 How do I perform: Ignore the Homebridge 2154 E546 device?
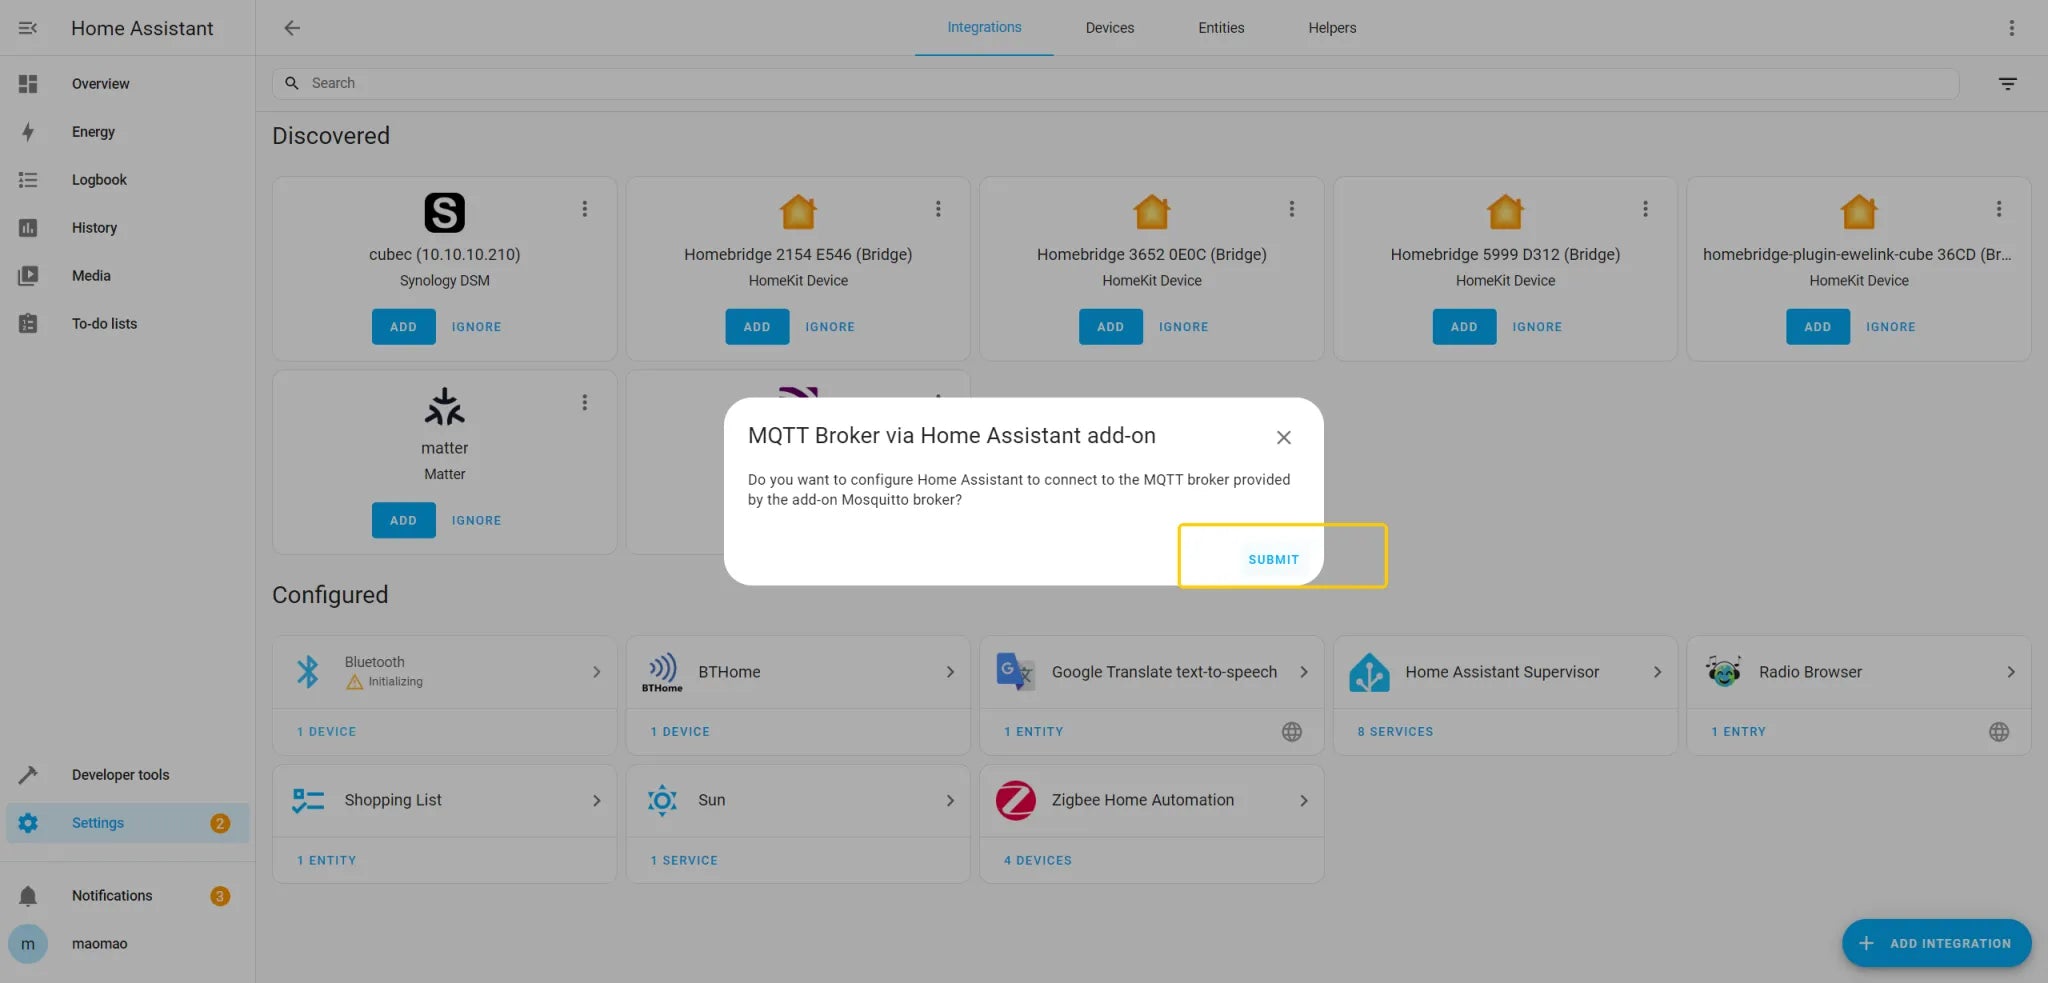(x=830, y=327)
